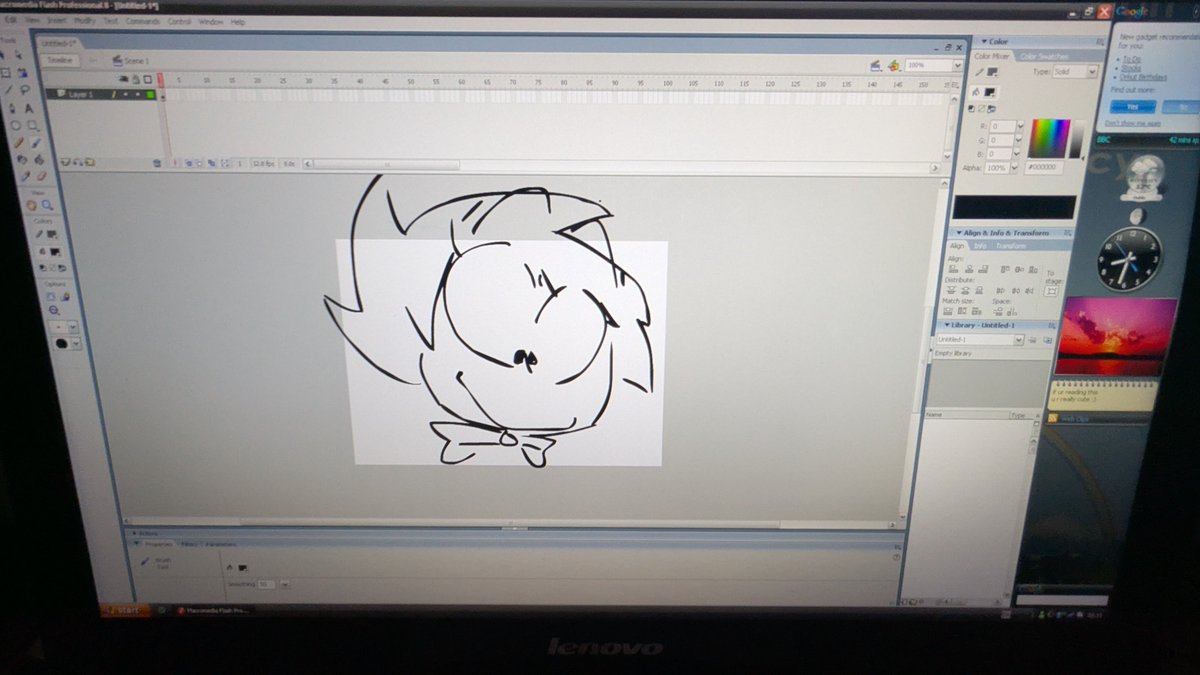Toggle Edit Multiple Frames button
Image resolution: width=1200 pixels, height=675 pixels.
tap(211, 162)
